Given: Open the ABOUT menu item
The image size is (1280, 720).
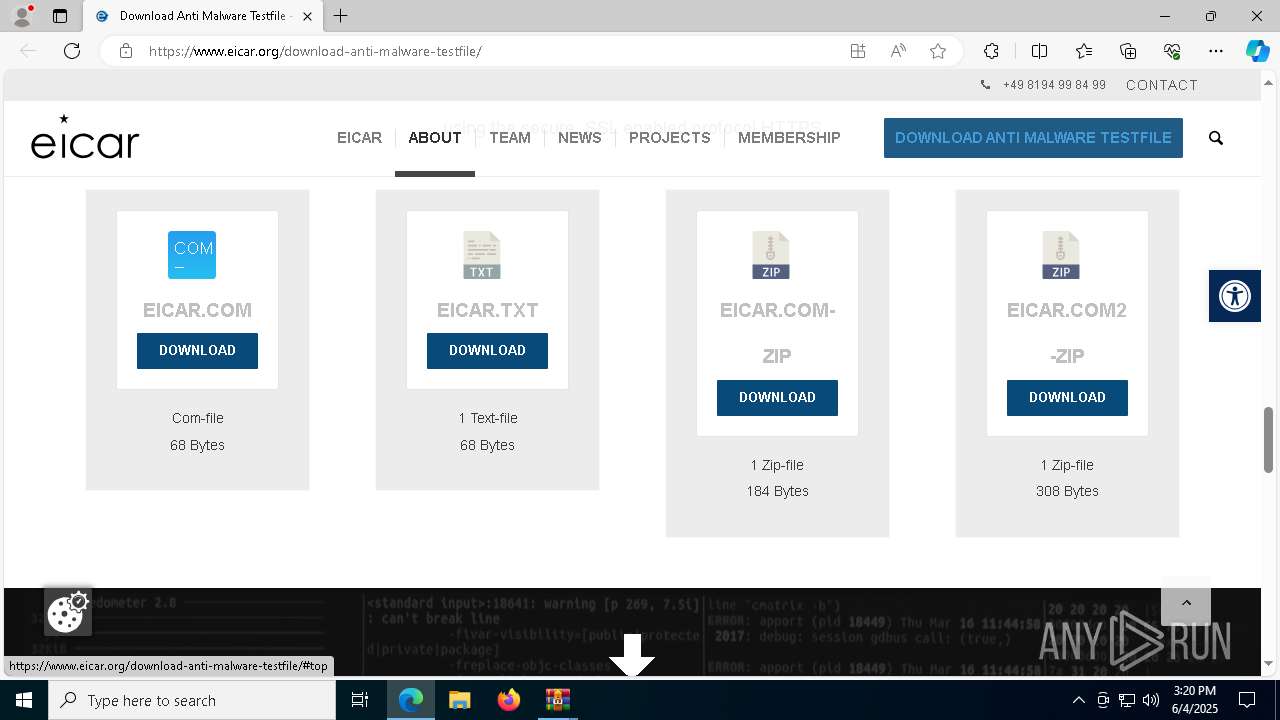Looking at the screenshot, I should (x=435, y=138).
